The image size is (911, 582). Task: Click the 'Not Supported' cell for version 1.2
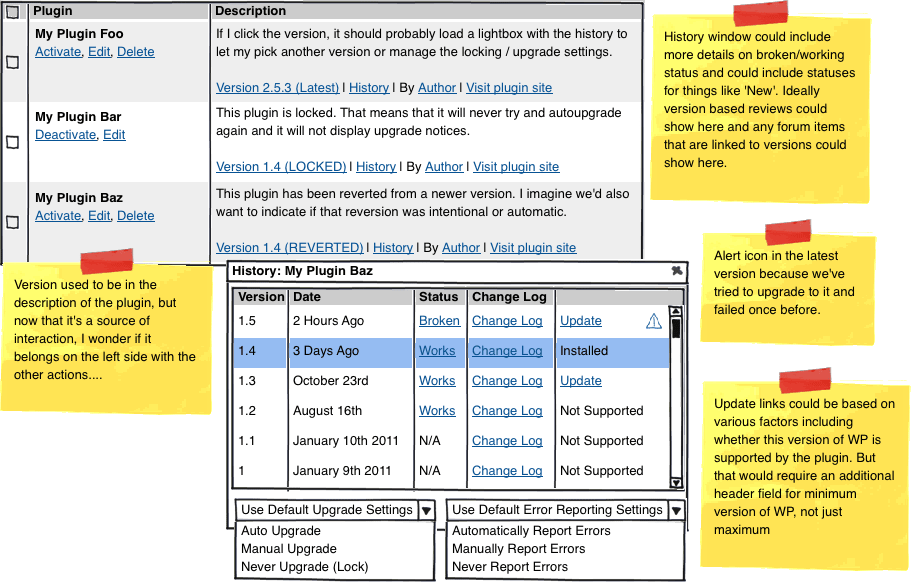coord(602,411)
